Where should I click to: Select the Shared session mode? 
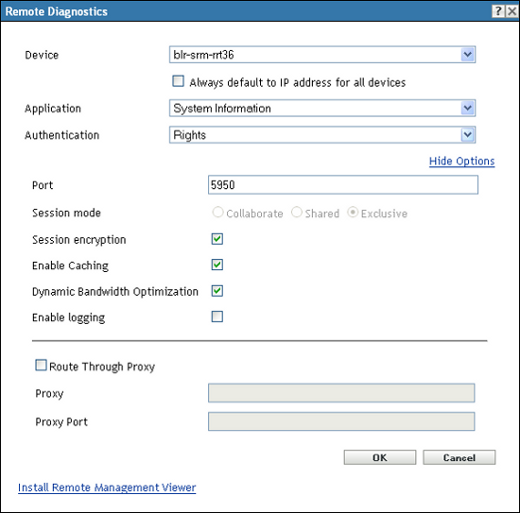[x=296, y=212]
